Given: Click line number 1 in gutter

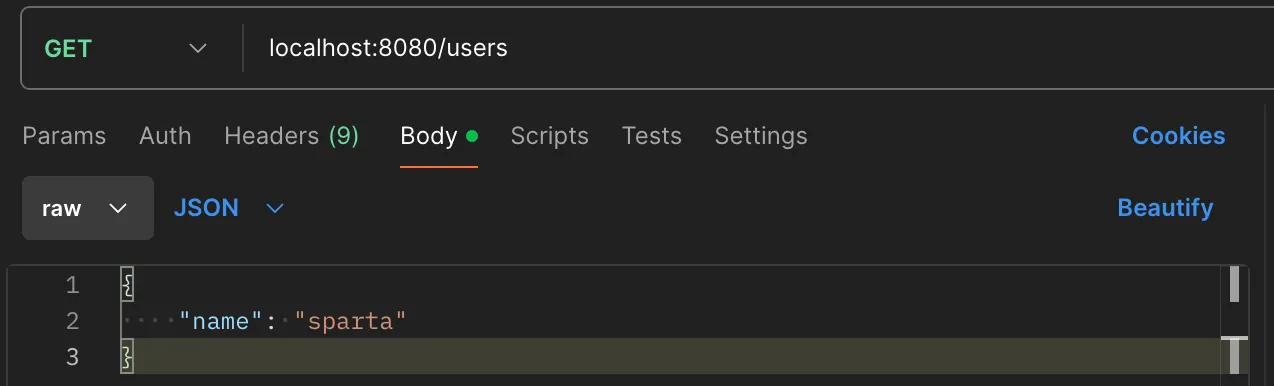Looking at the screenshot, I should [x=71, y=286].
